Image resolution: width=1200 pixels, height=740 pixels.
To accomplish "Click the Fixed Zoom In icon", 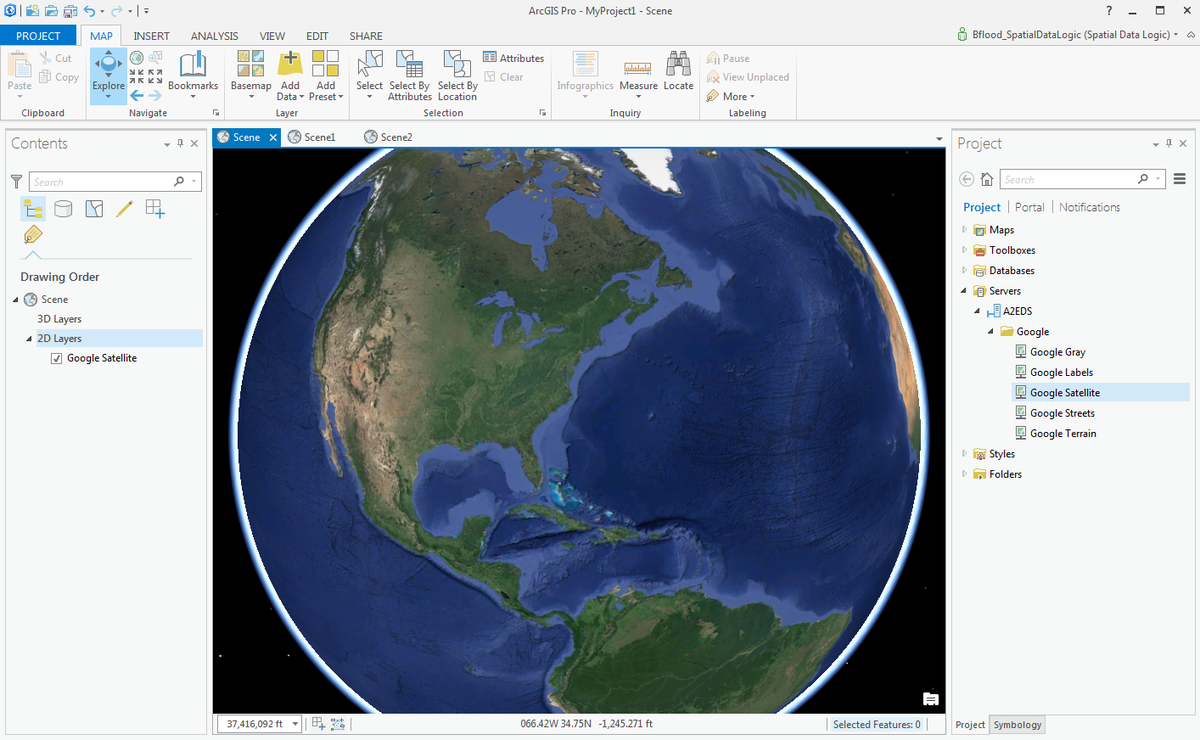I will tap(137, 77).
